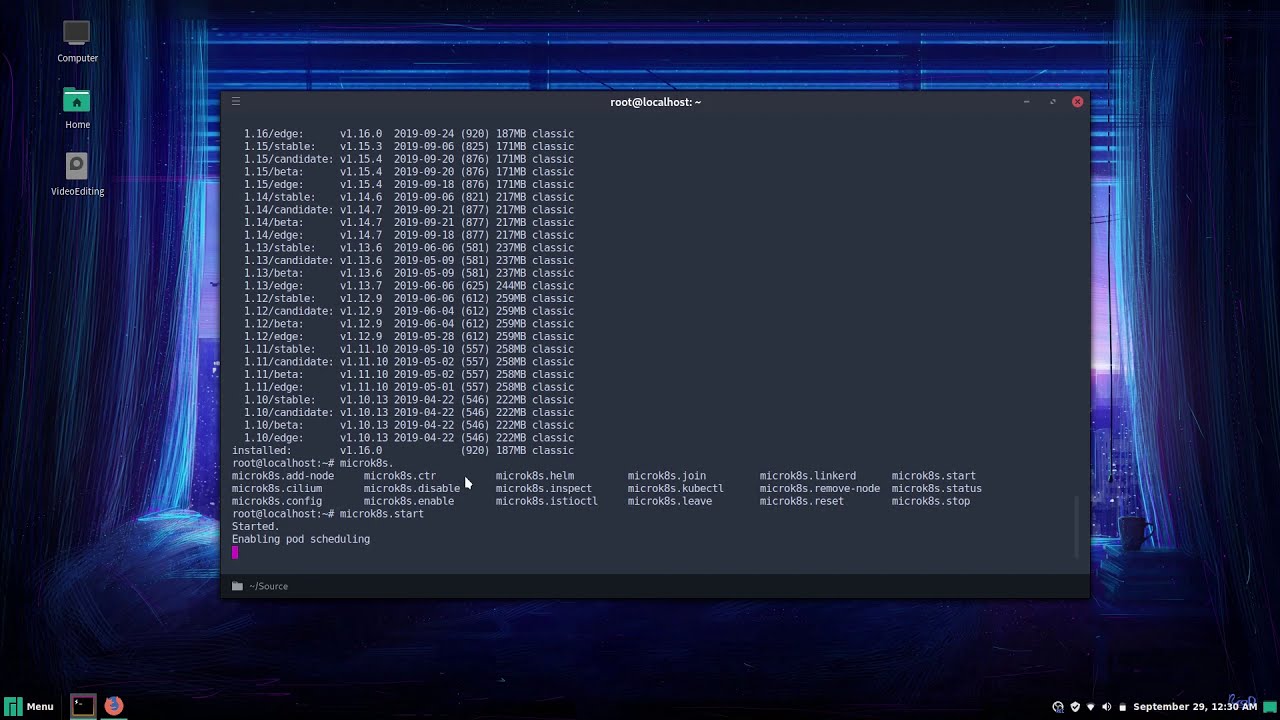Click the root@localhost: ~ title text

point(655,102)
